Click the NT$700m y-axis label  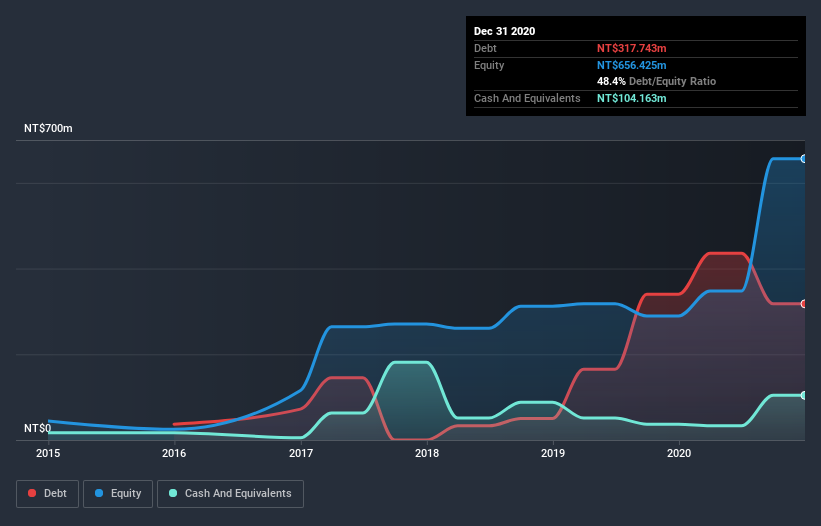click(48, 128)
